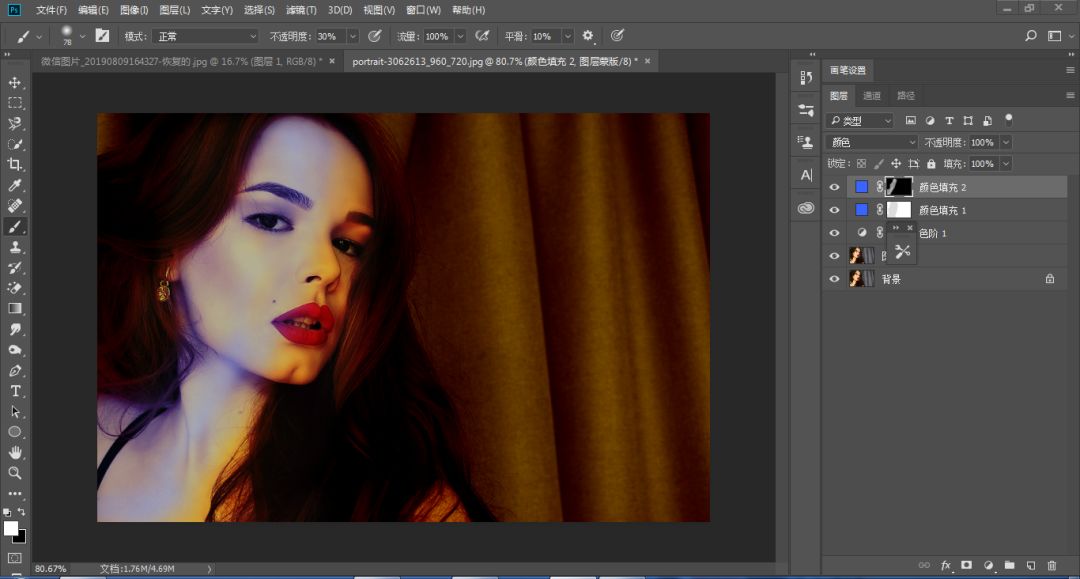The width and height of the screenshot is (1080, 579).
Task: Select the 颜色填充 1 layer mask thumbnail
Action: (899, 210)
